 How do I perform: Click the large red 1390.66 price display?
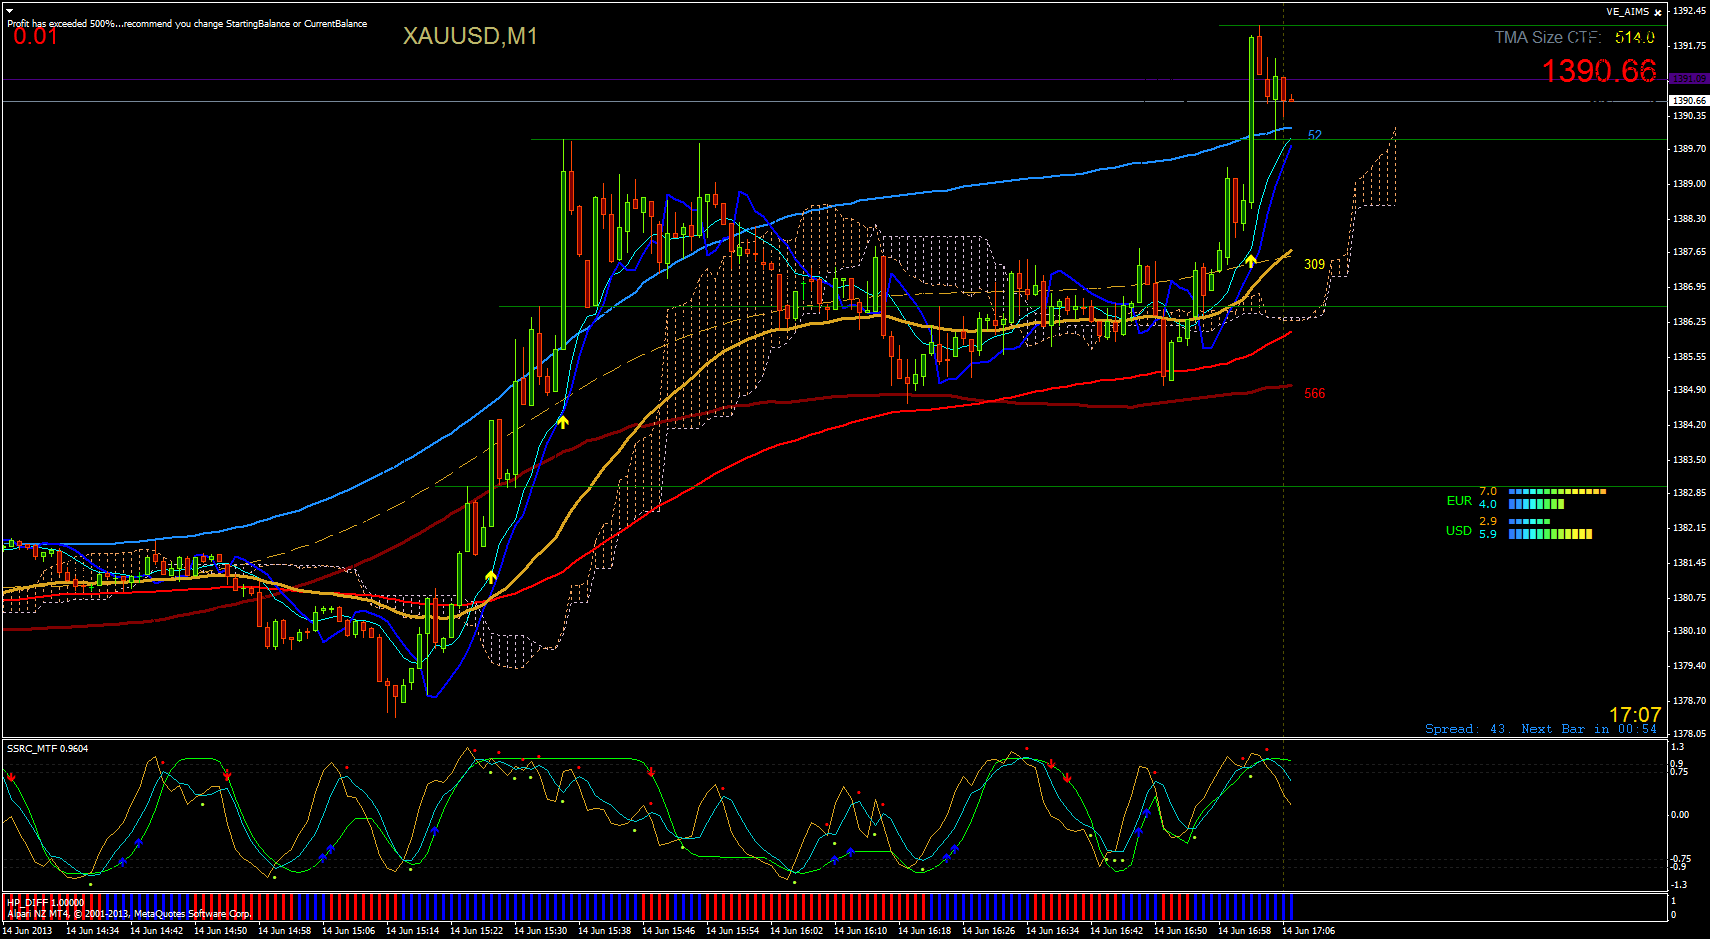pos(1599,71)
